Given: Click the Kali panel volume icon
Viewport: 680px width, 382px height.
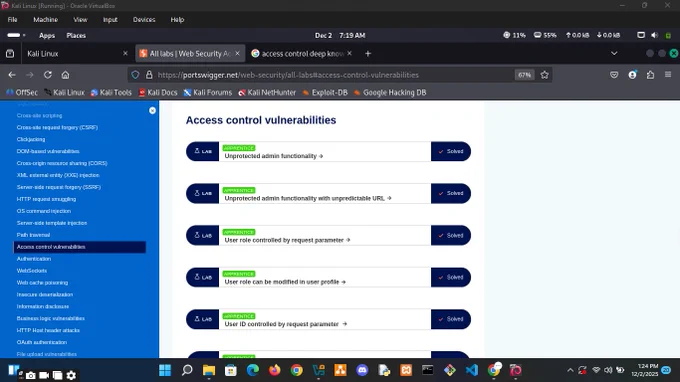Looking at the screenshot, I should [654, 35].
